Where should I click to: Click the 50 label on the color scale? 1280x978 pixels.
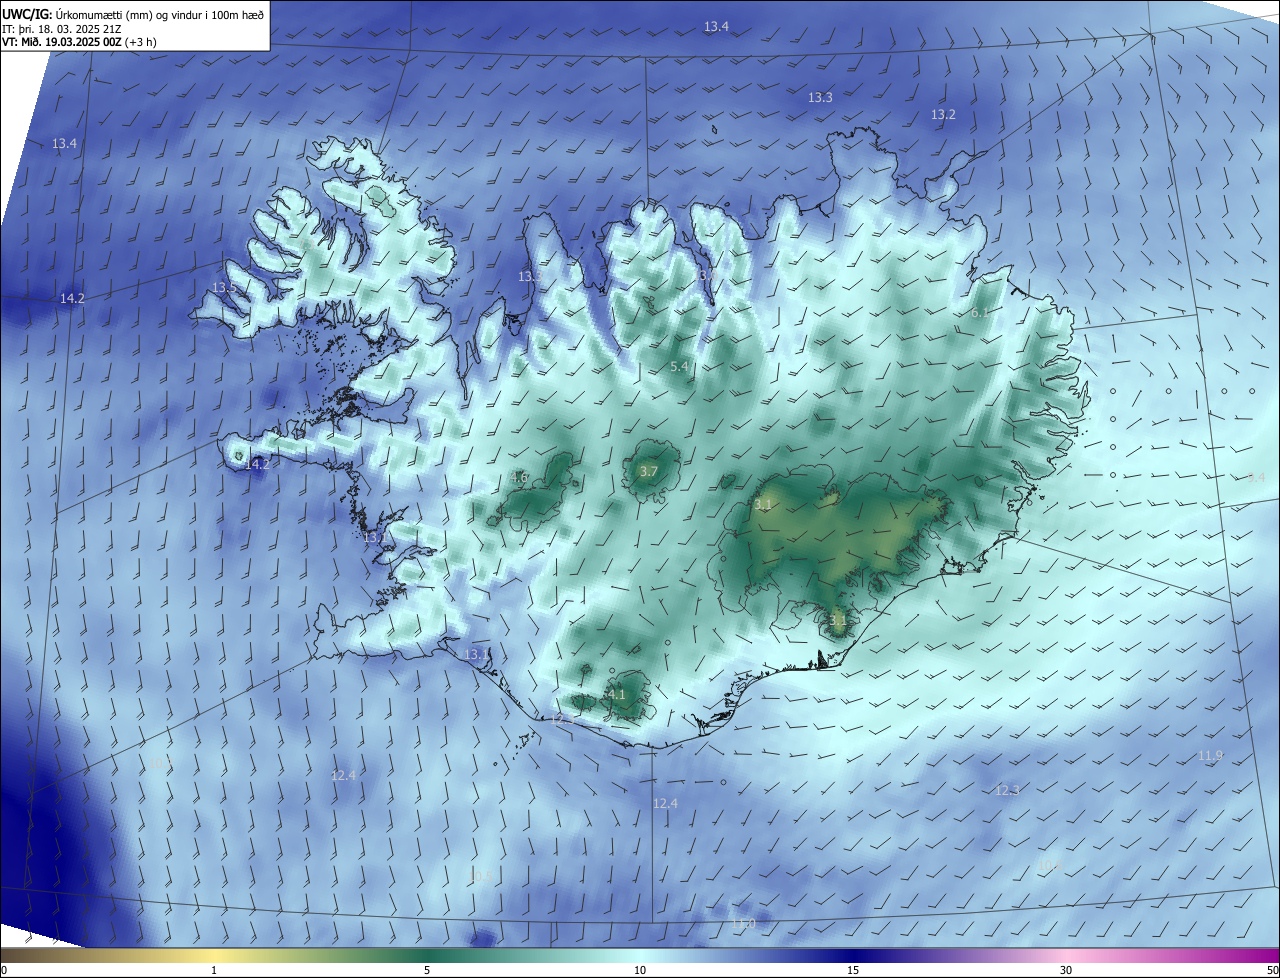click(x=1272, y=970)
